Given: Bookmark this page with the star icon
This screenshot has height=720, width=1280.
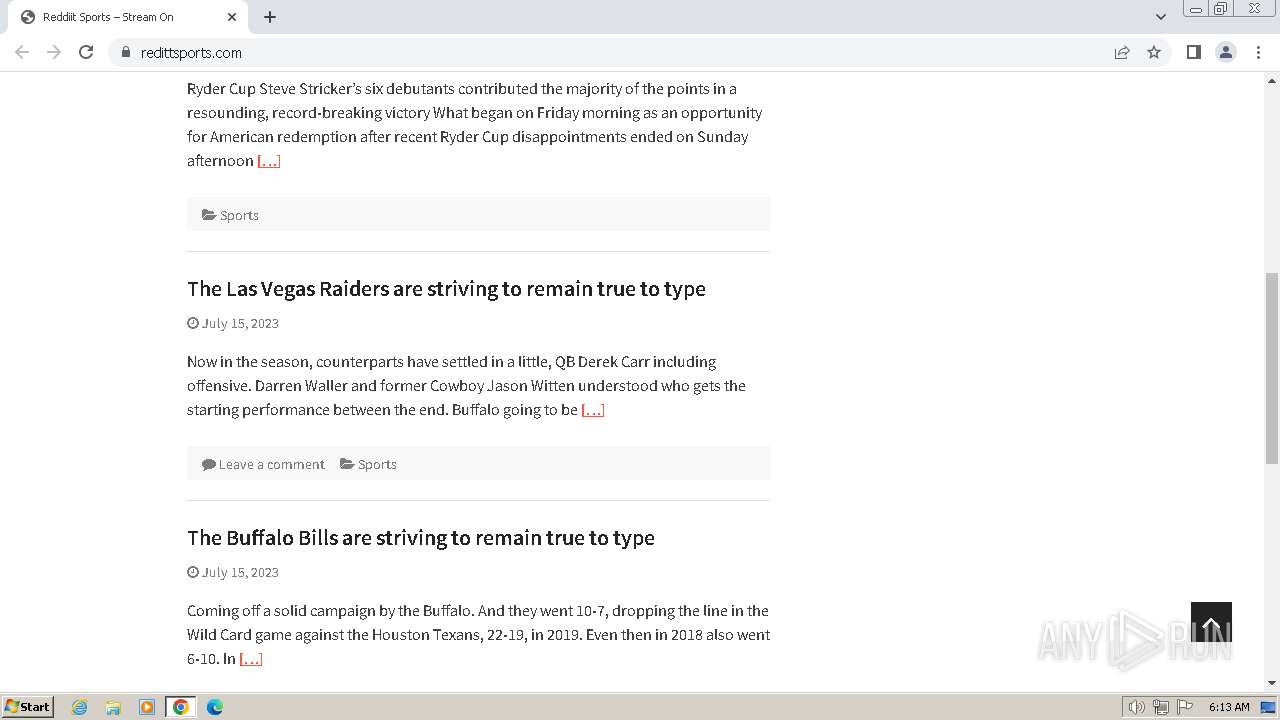Looking at the screenshot, I should tap(1154, 52).
